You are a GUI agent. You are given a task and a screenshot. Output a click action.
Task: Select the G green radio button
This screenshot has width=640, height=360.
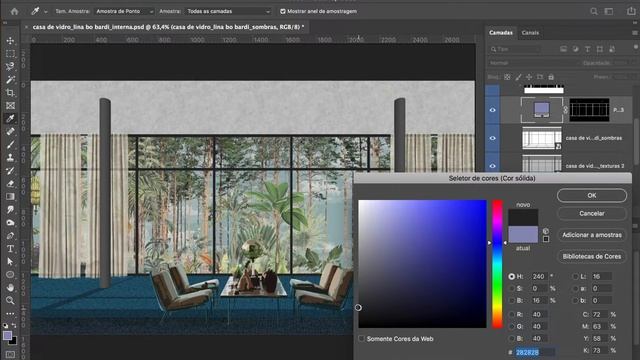(511, 327)
